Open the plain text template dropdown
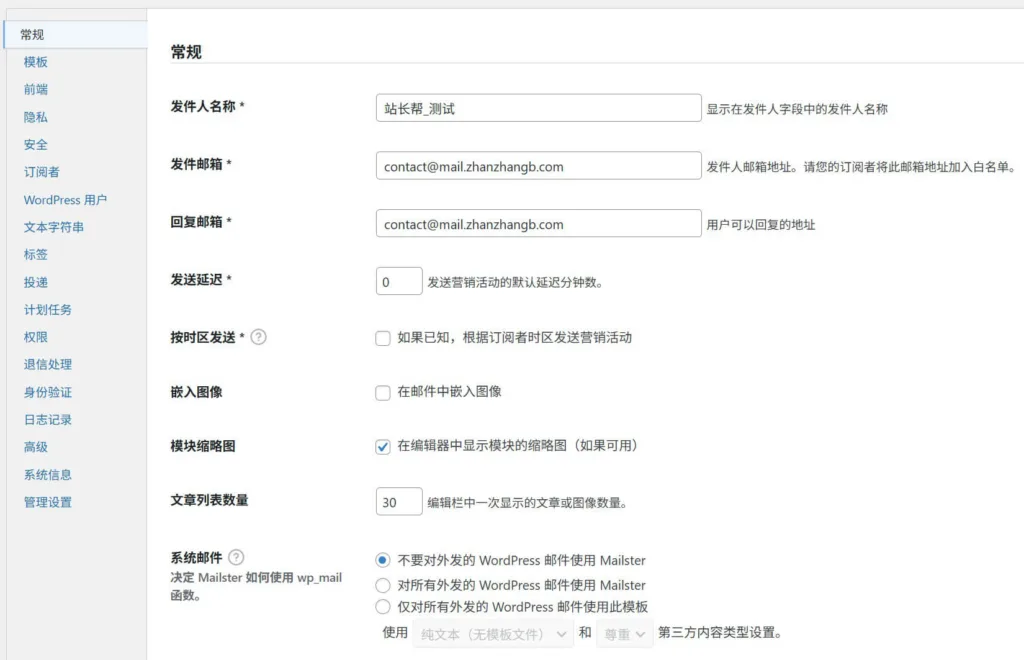 [x=491, y=633]
